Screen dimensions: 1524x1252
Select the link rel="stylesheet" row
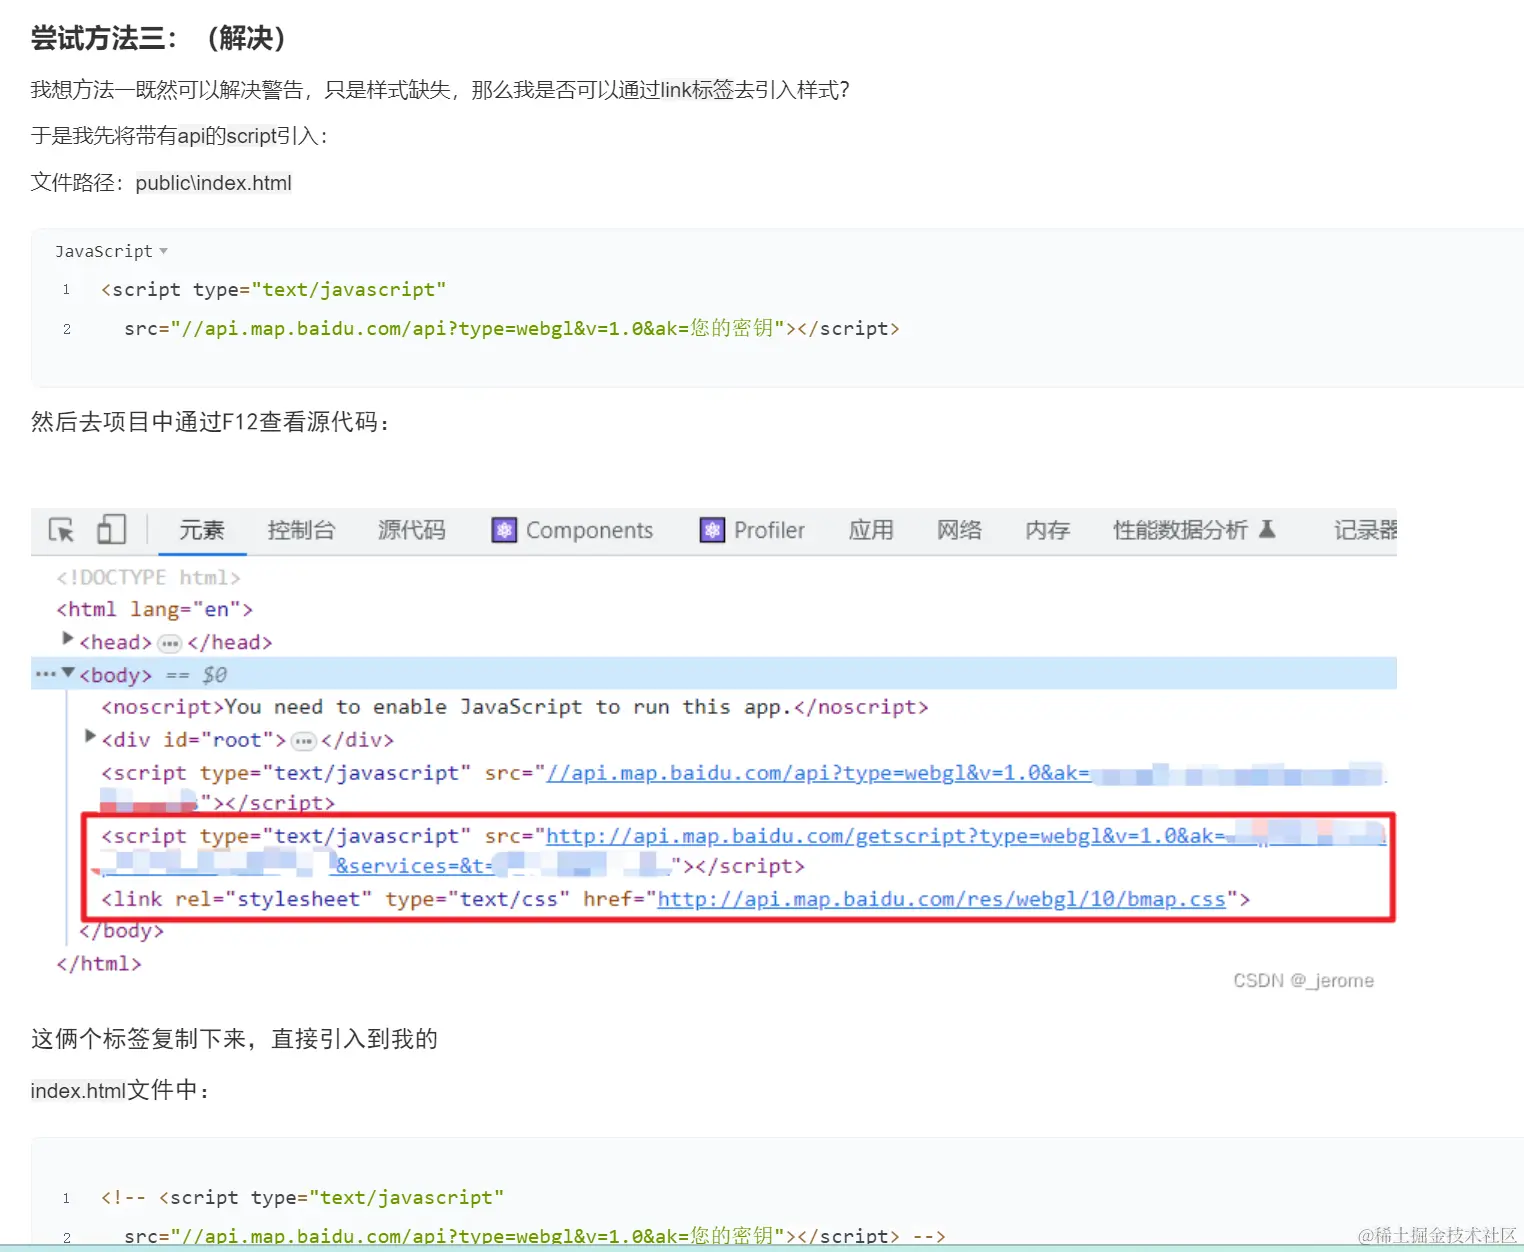[x=675, y=899]
